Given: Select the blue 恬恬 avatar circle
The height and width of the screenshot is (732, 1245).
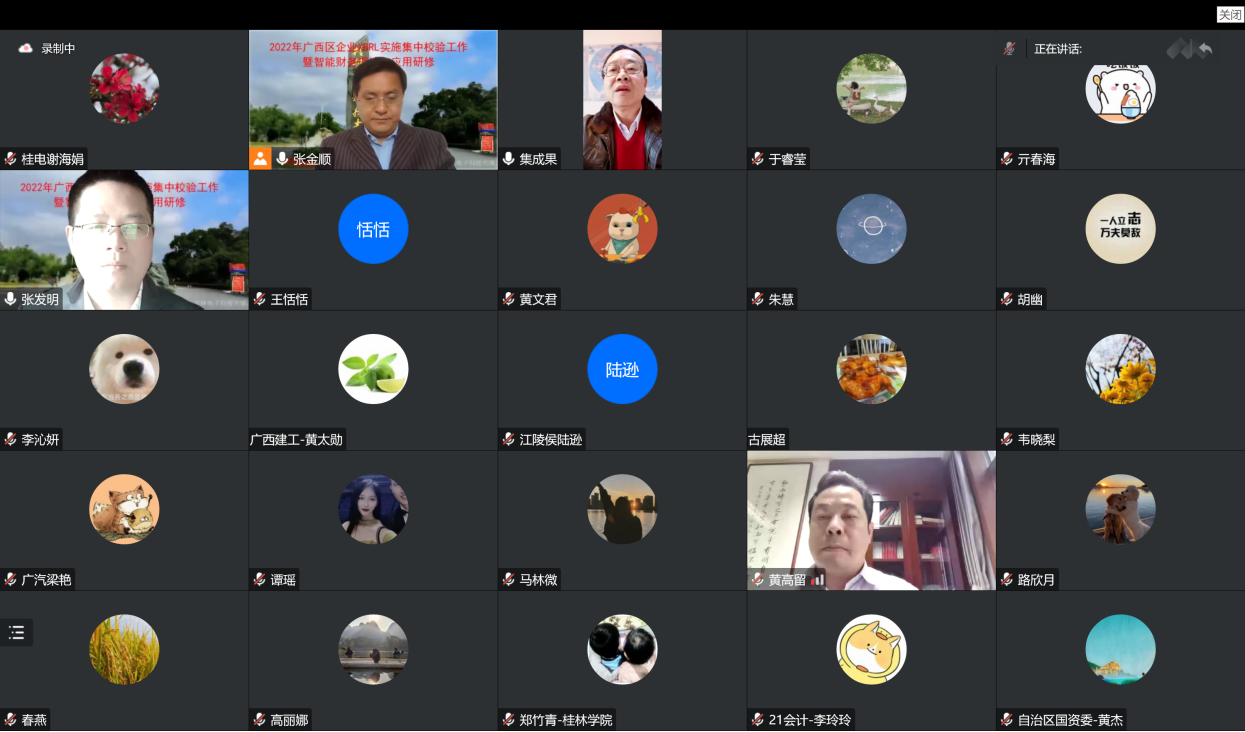Looking at the screenshot, I should point(373,229).
